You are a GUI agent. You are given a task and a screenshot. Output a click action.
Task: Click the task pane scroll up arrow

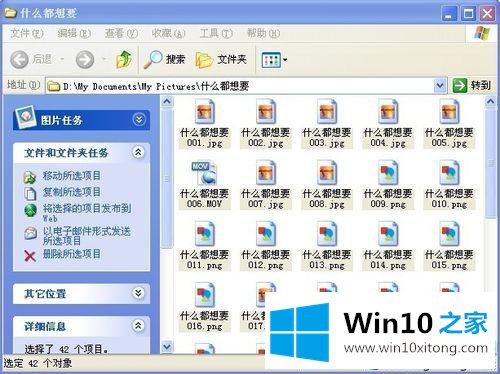click(x=167, y=101)
